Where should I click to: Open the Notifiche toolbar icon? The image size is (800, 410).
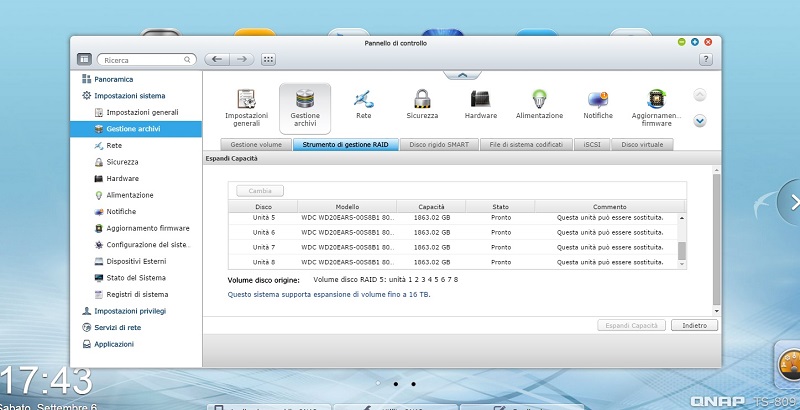(x=598, y=100)
